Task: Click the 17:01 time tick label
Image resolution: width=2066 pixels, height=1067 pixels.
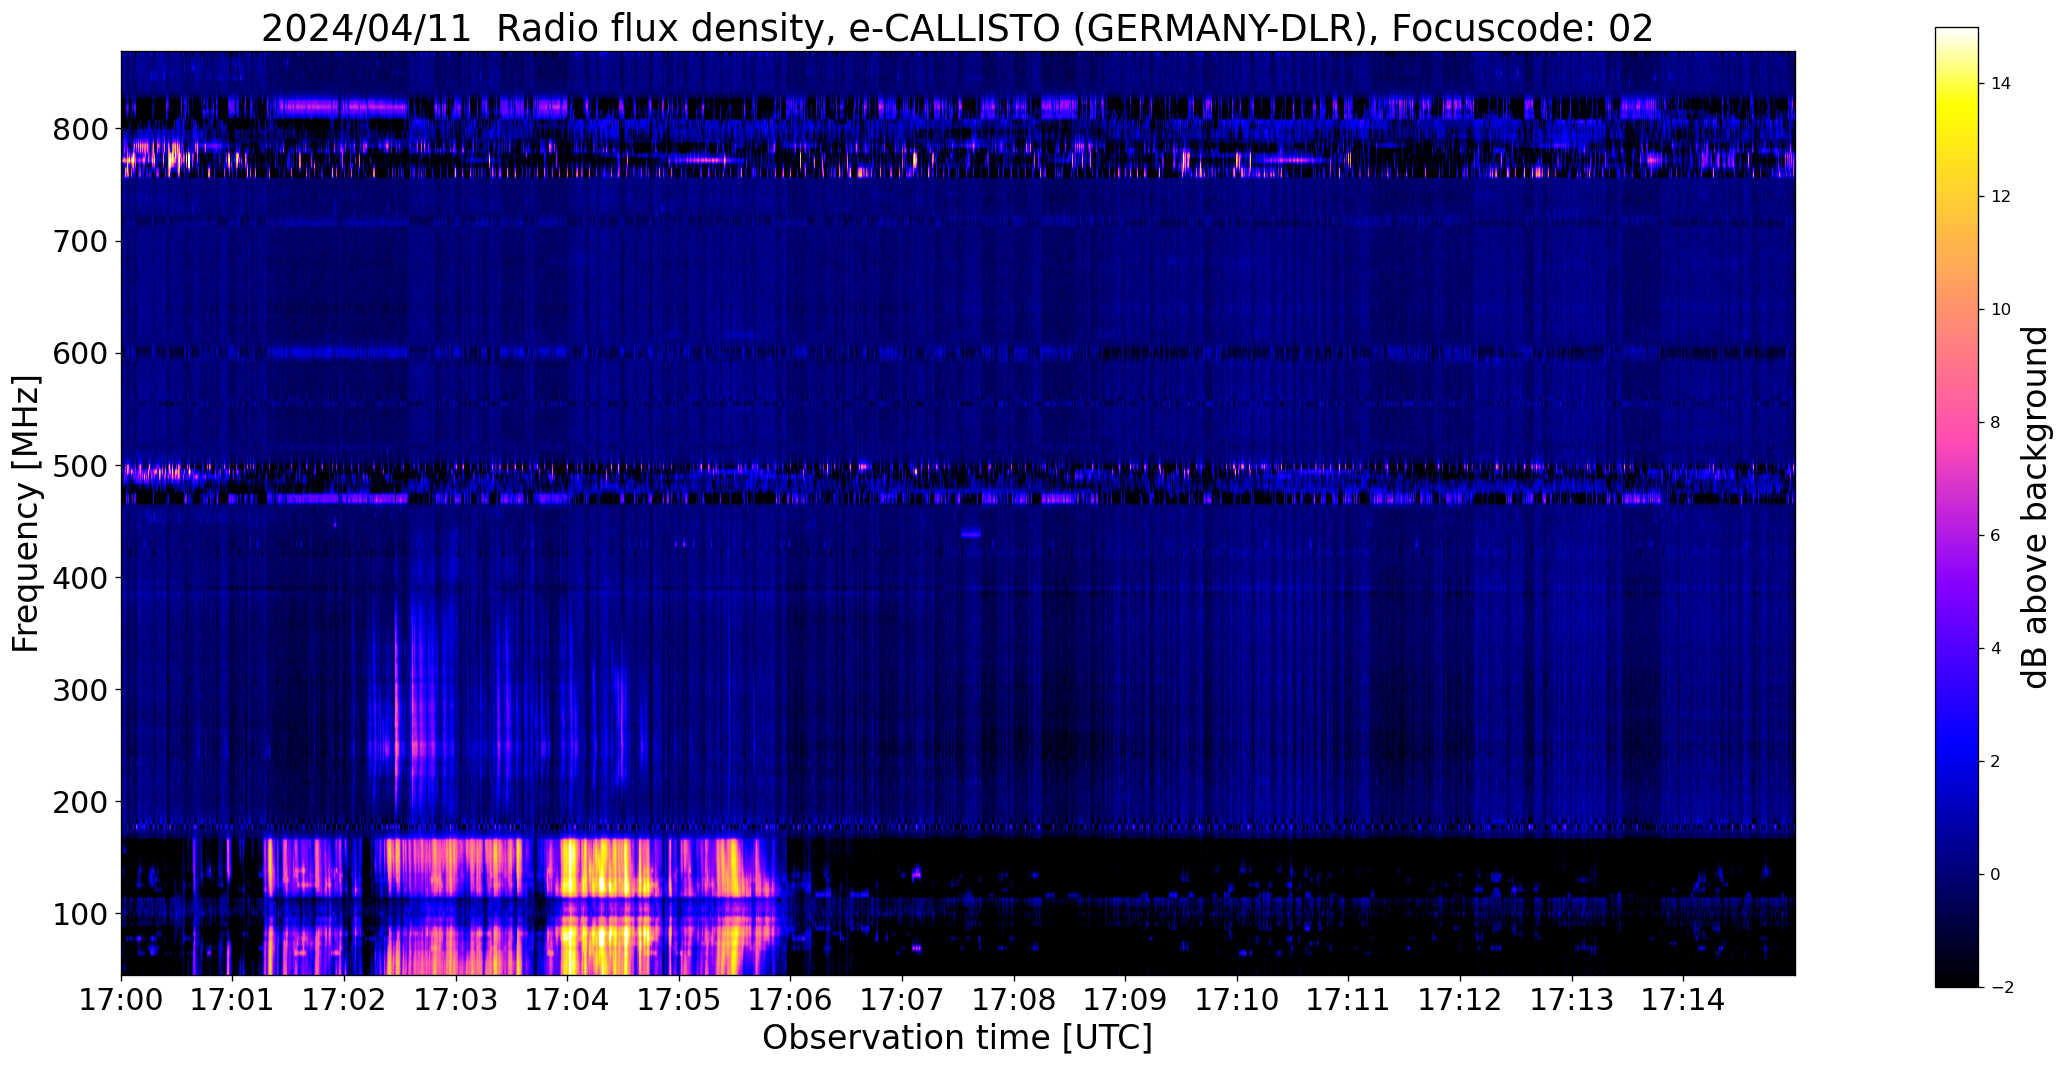Action: coord(232,999)
